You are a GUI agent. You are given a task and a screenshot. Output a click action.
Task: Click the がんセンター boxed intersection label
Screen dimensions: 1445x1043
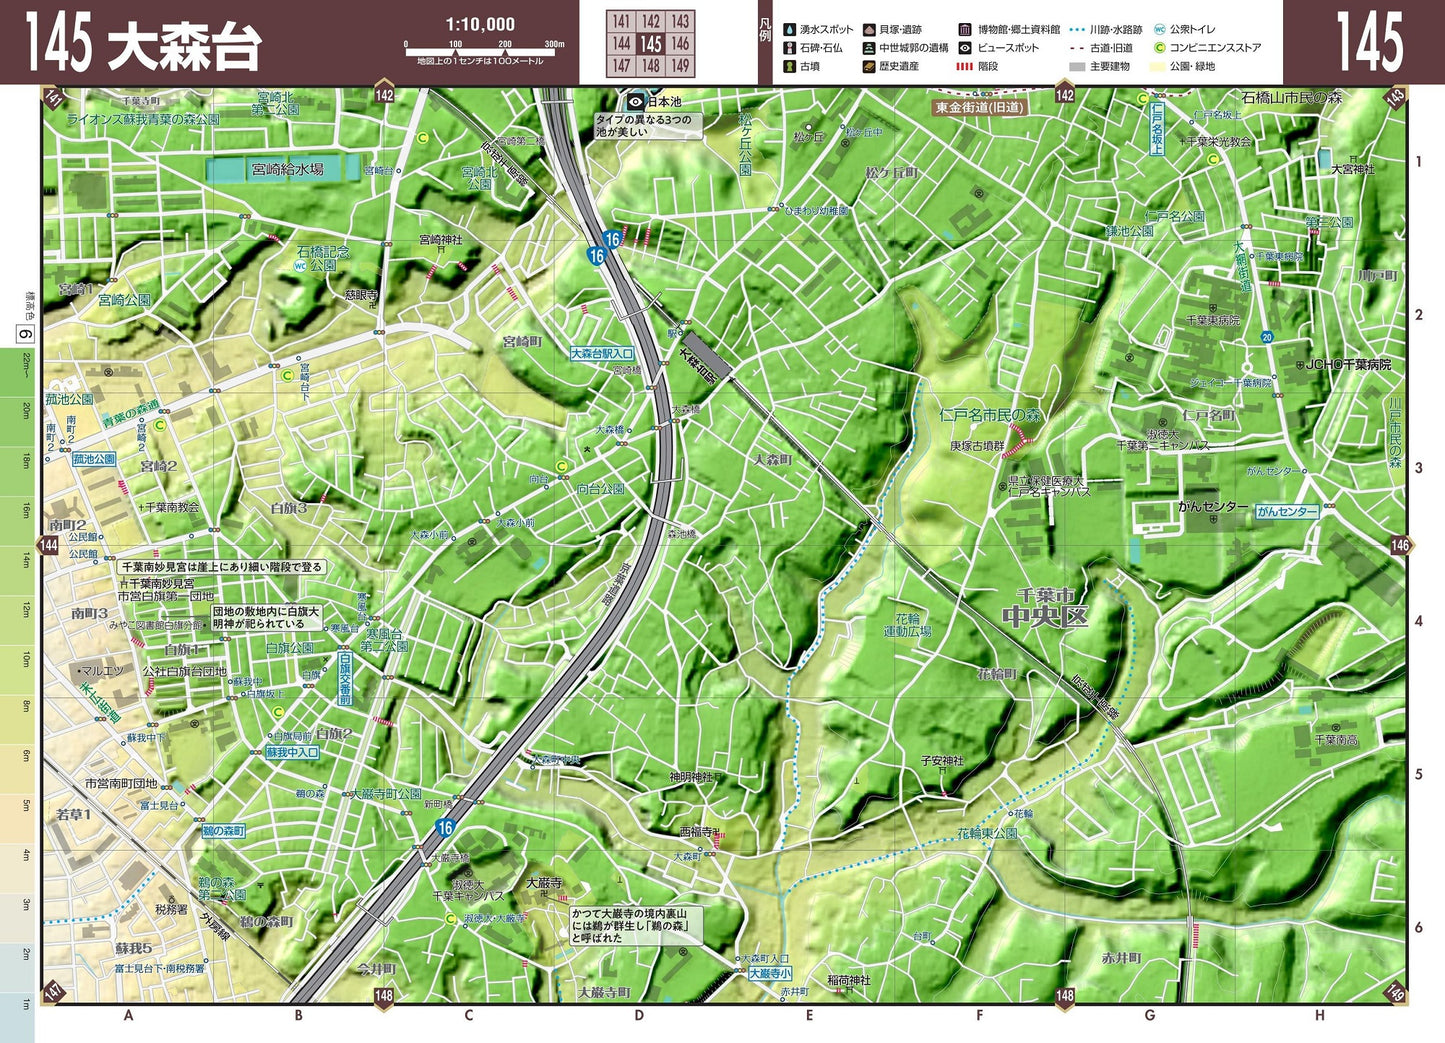1286,511
